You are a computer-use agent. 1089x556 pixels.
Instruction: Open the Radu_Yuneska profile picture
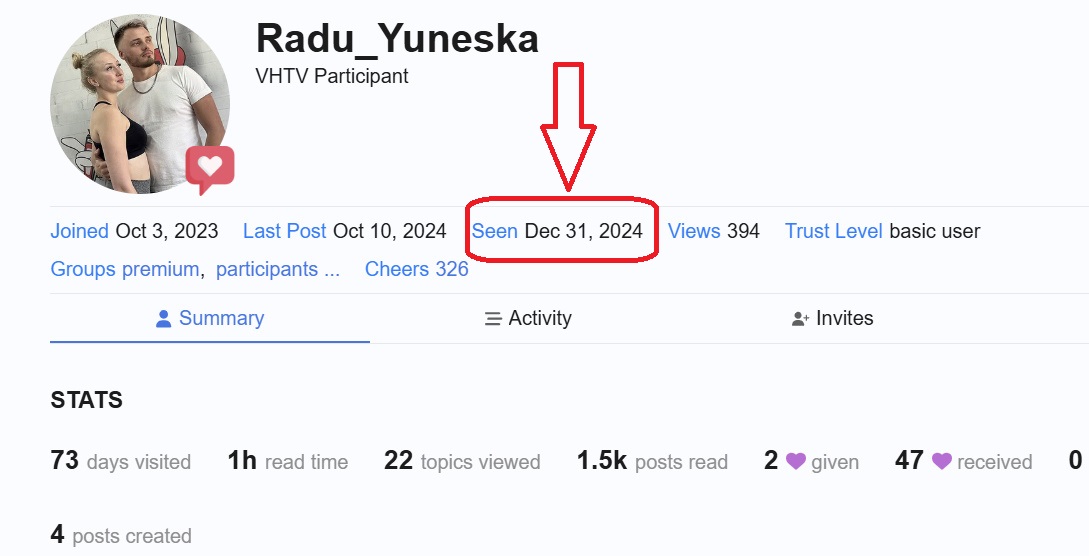[x=140, y=104]
